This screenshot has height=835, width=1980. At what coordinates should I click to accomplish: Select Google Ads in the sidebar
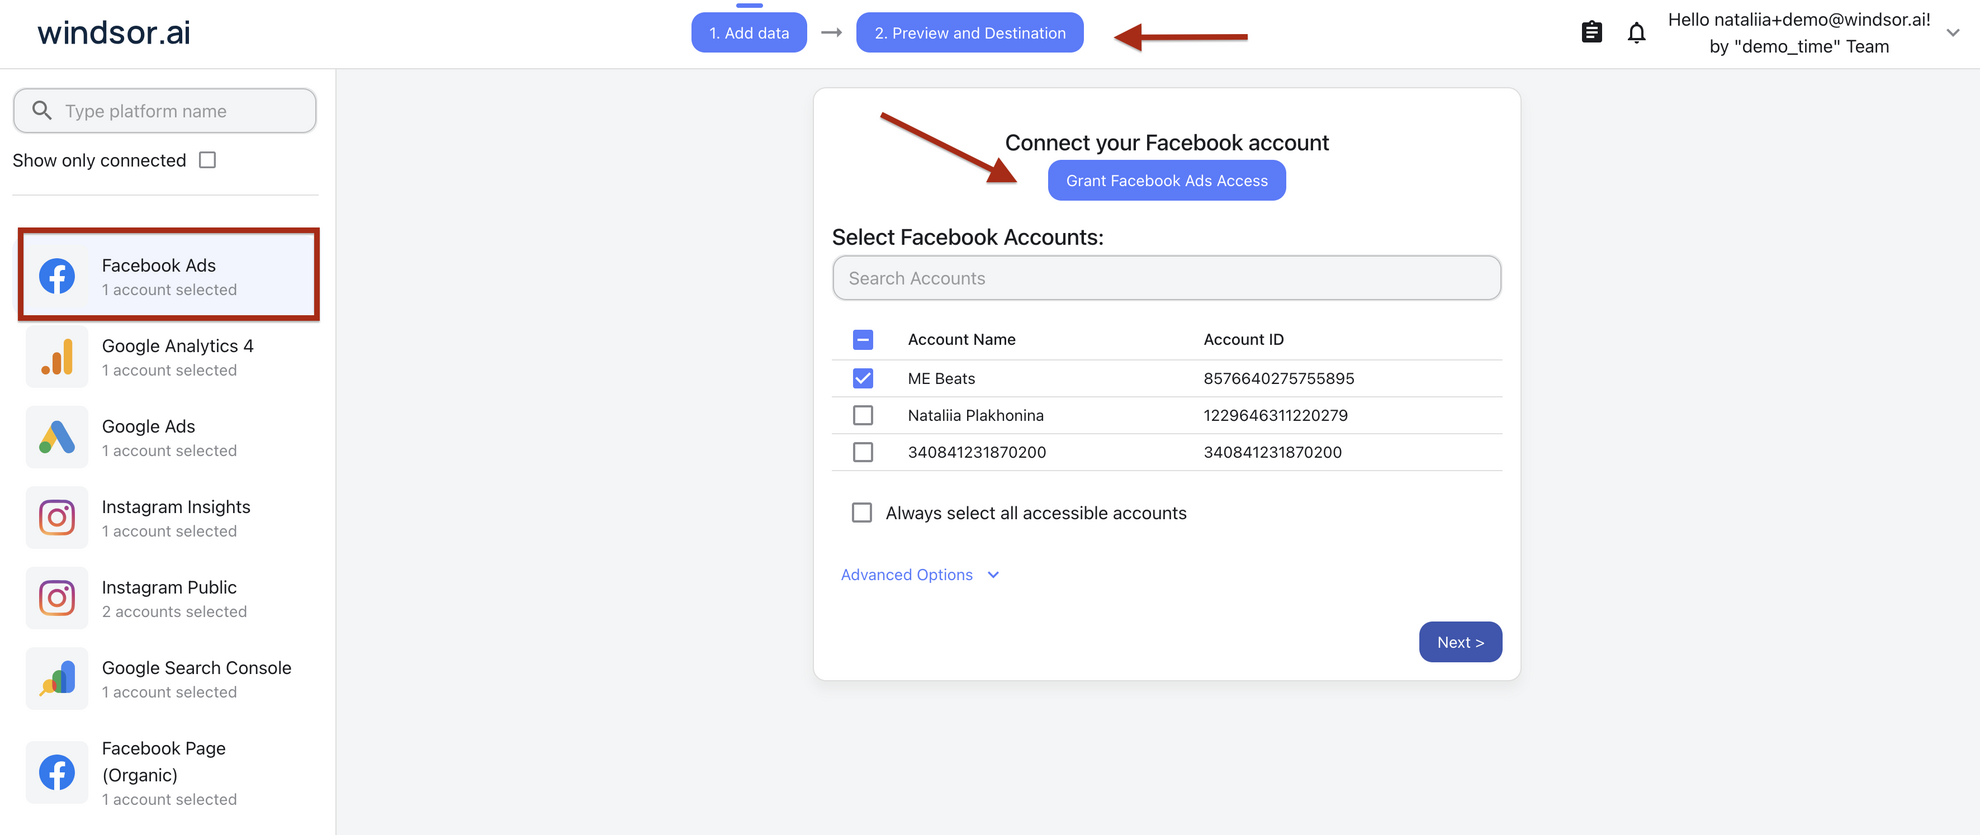pyautogui.click(x=169, y=437)
